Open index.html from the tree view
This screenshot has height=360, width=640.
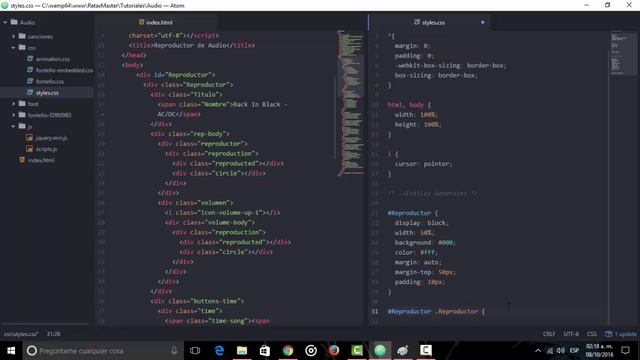pyautogui.click(x=41, y=160)
